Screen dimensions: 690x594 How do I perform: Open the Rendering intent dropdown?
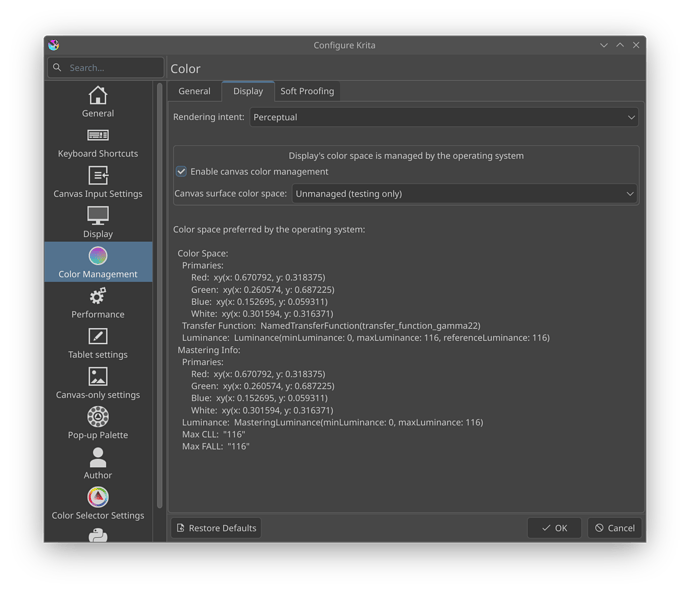point(444,117)
